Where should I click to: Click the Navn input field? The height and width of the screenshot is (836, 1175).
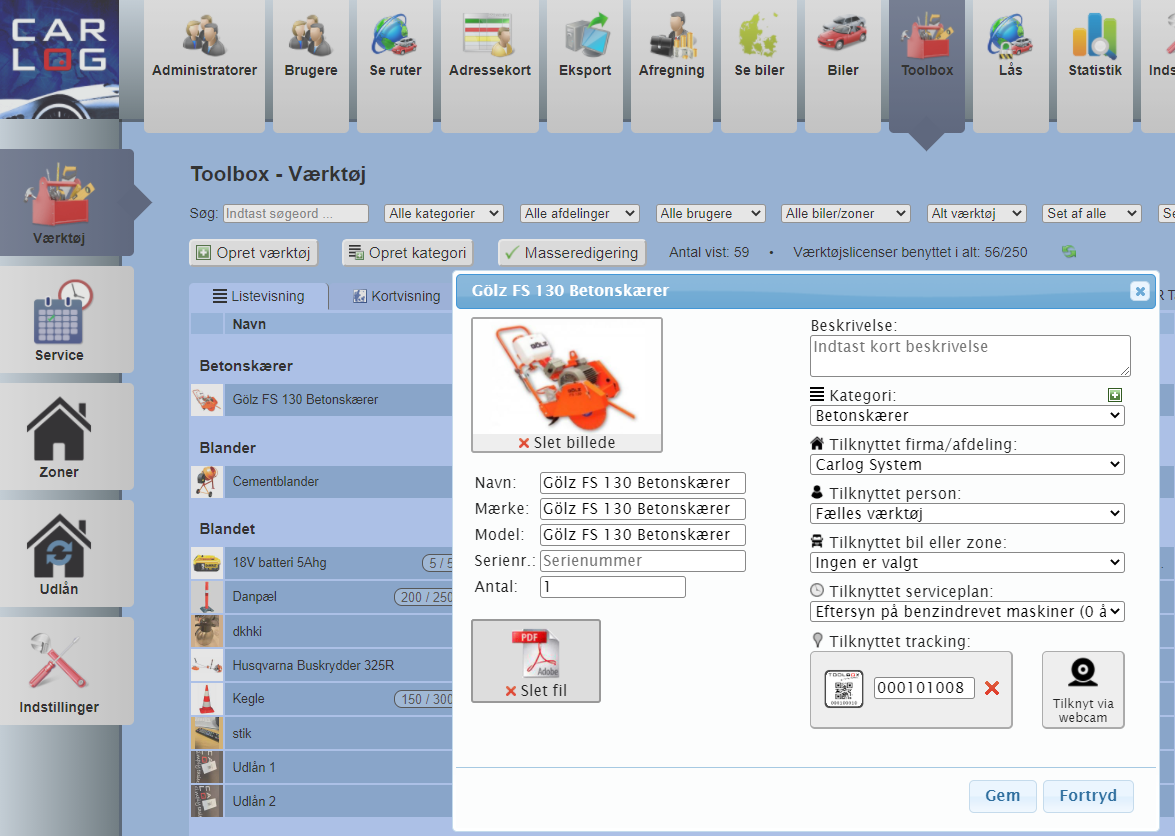click(643, 483)
